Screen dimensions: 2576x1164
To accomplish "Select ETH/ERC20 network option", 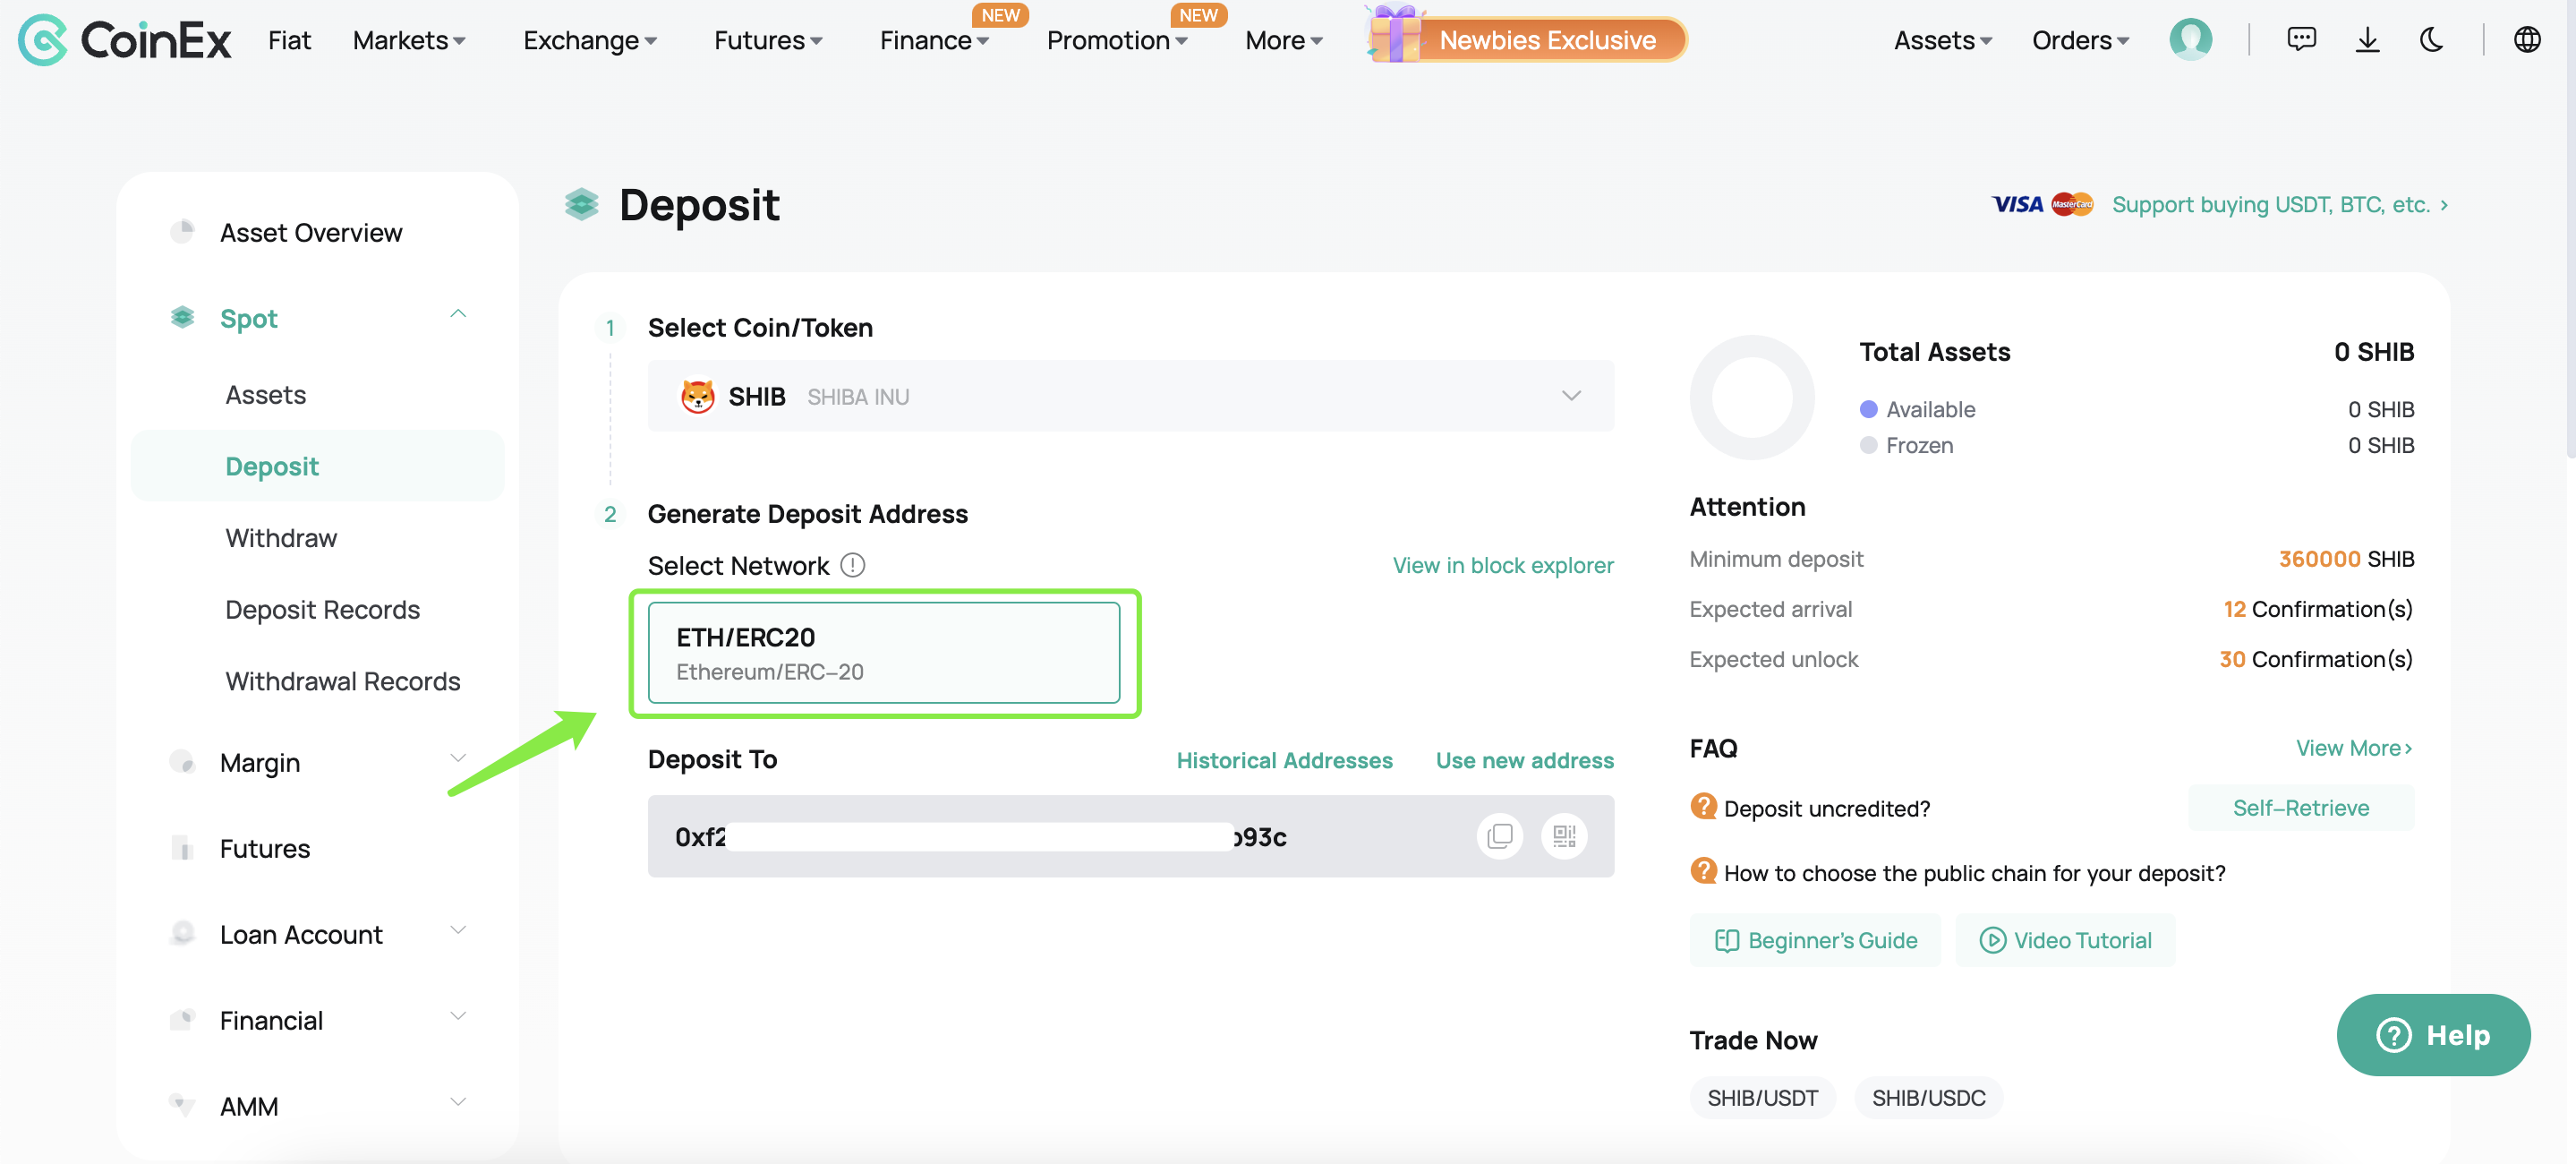I will (883, 653).
